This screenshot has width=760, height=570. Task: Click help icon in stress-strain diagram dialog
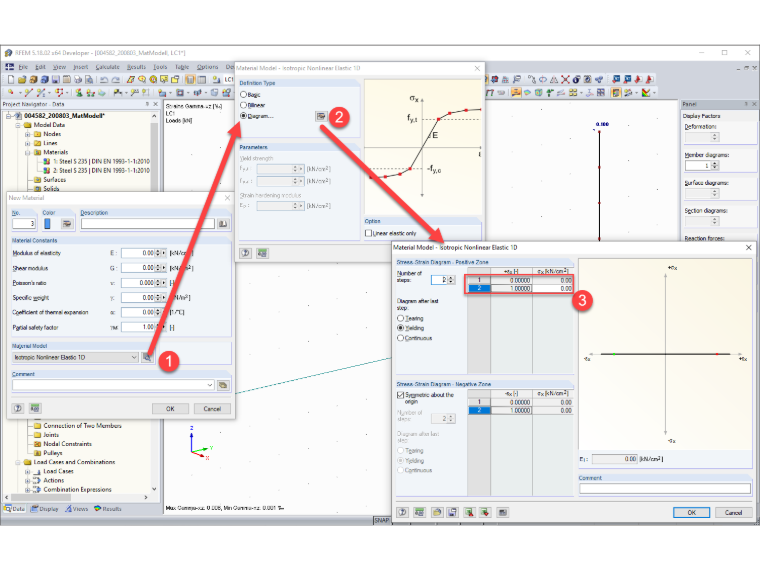(403, 512)
